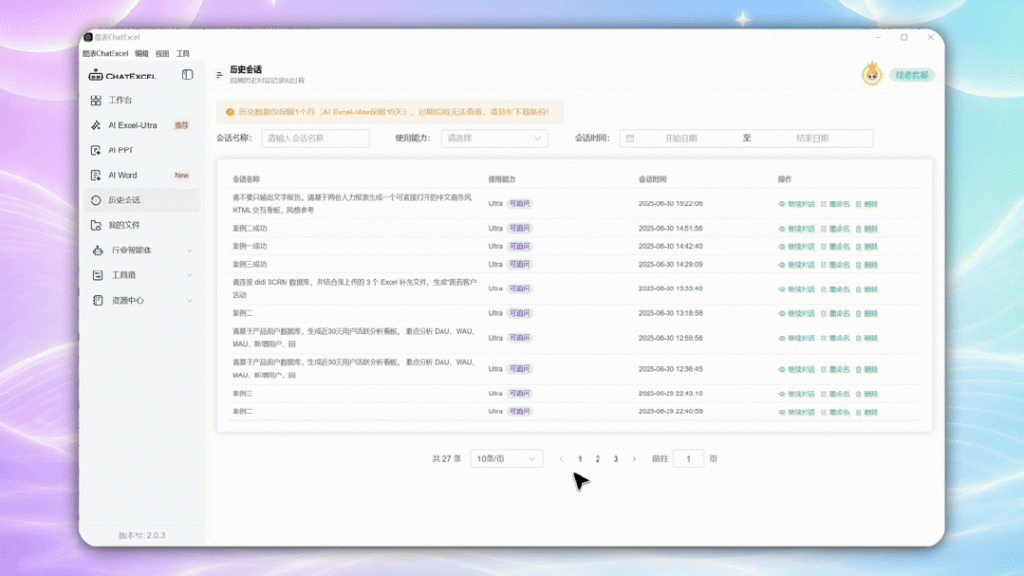Click timestamp 2025-06-30 15:22:06
The height and width of the screenshot is (576, 1024).
tap(671, 204)
